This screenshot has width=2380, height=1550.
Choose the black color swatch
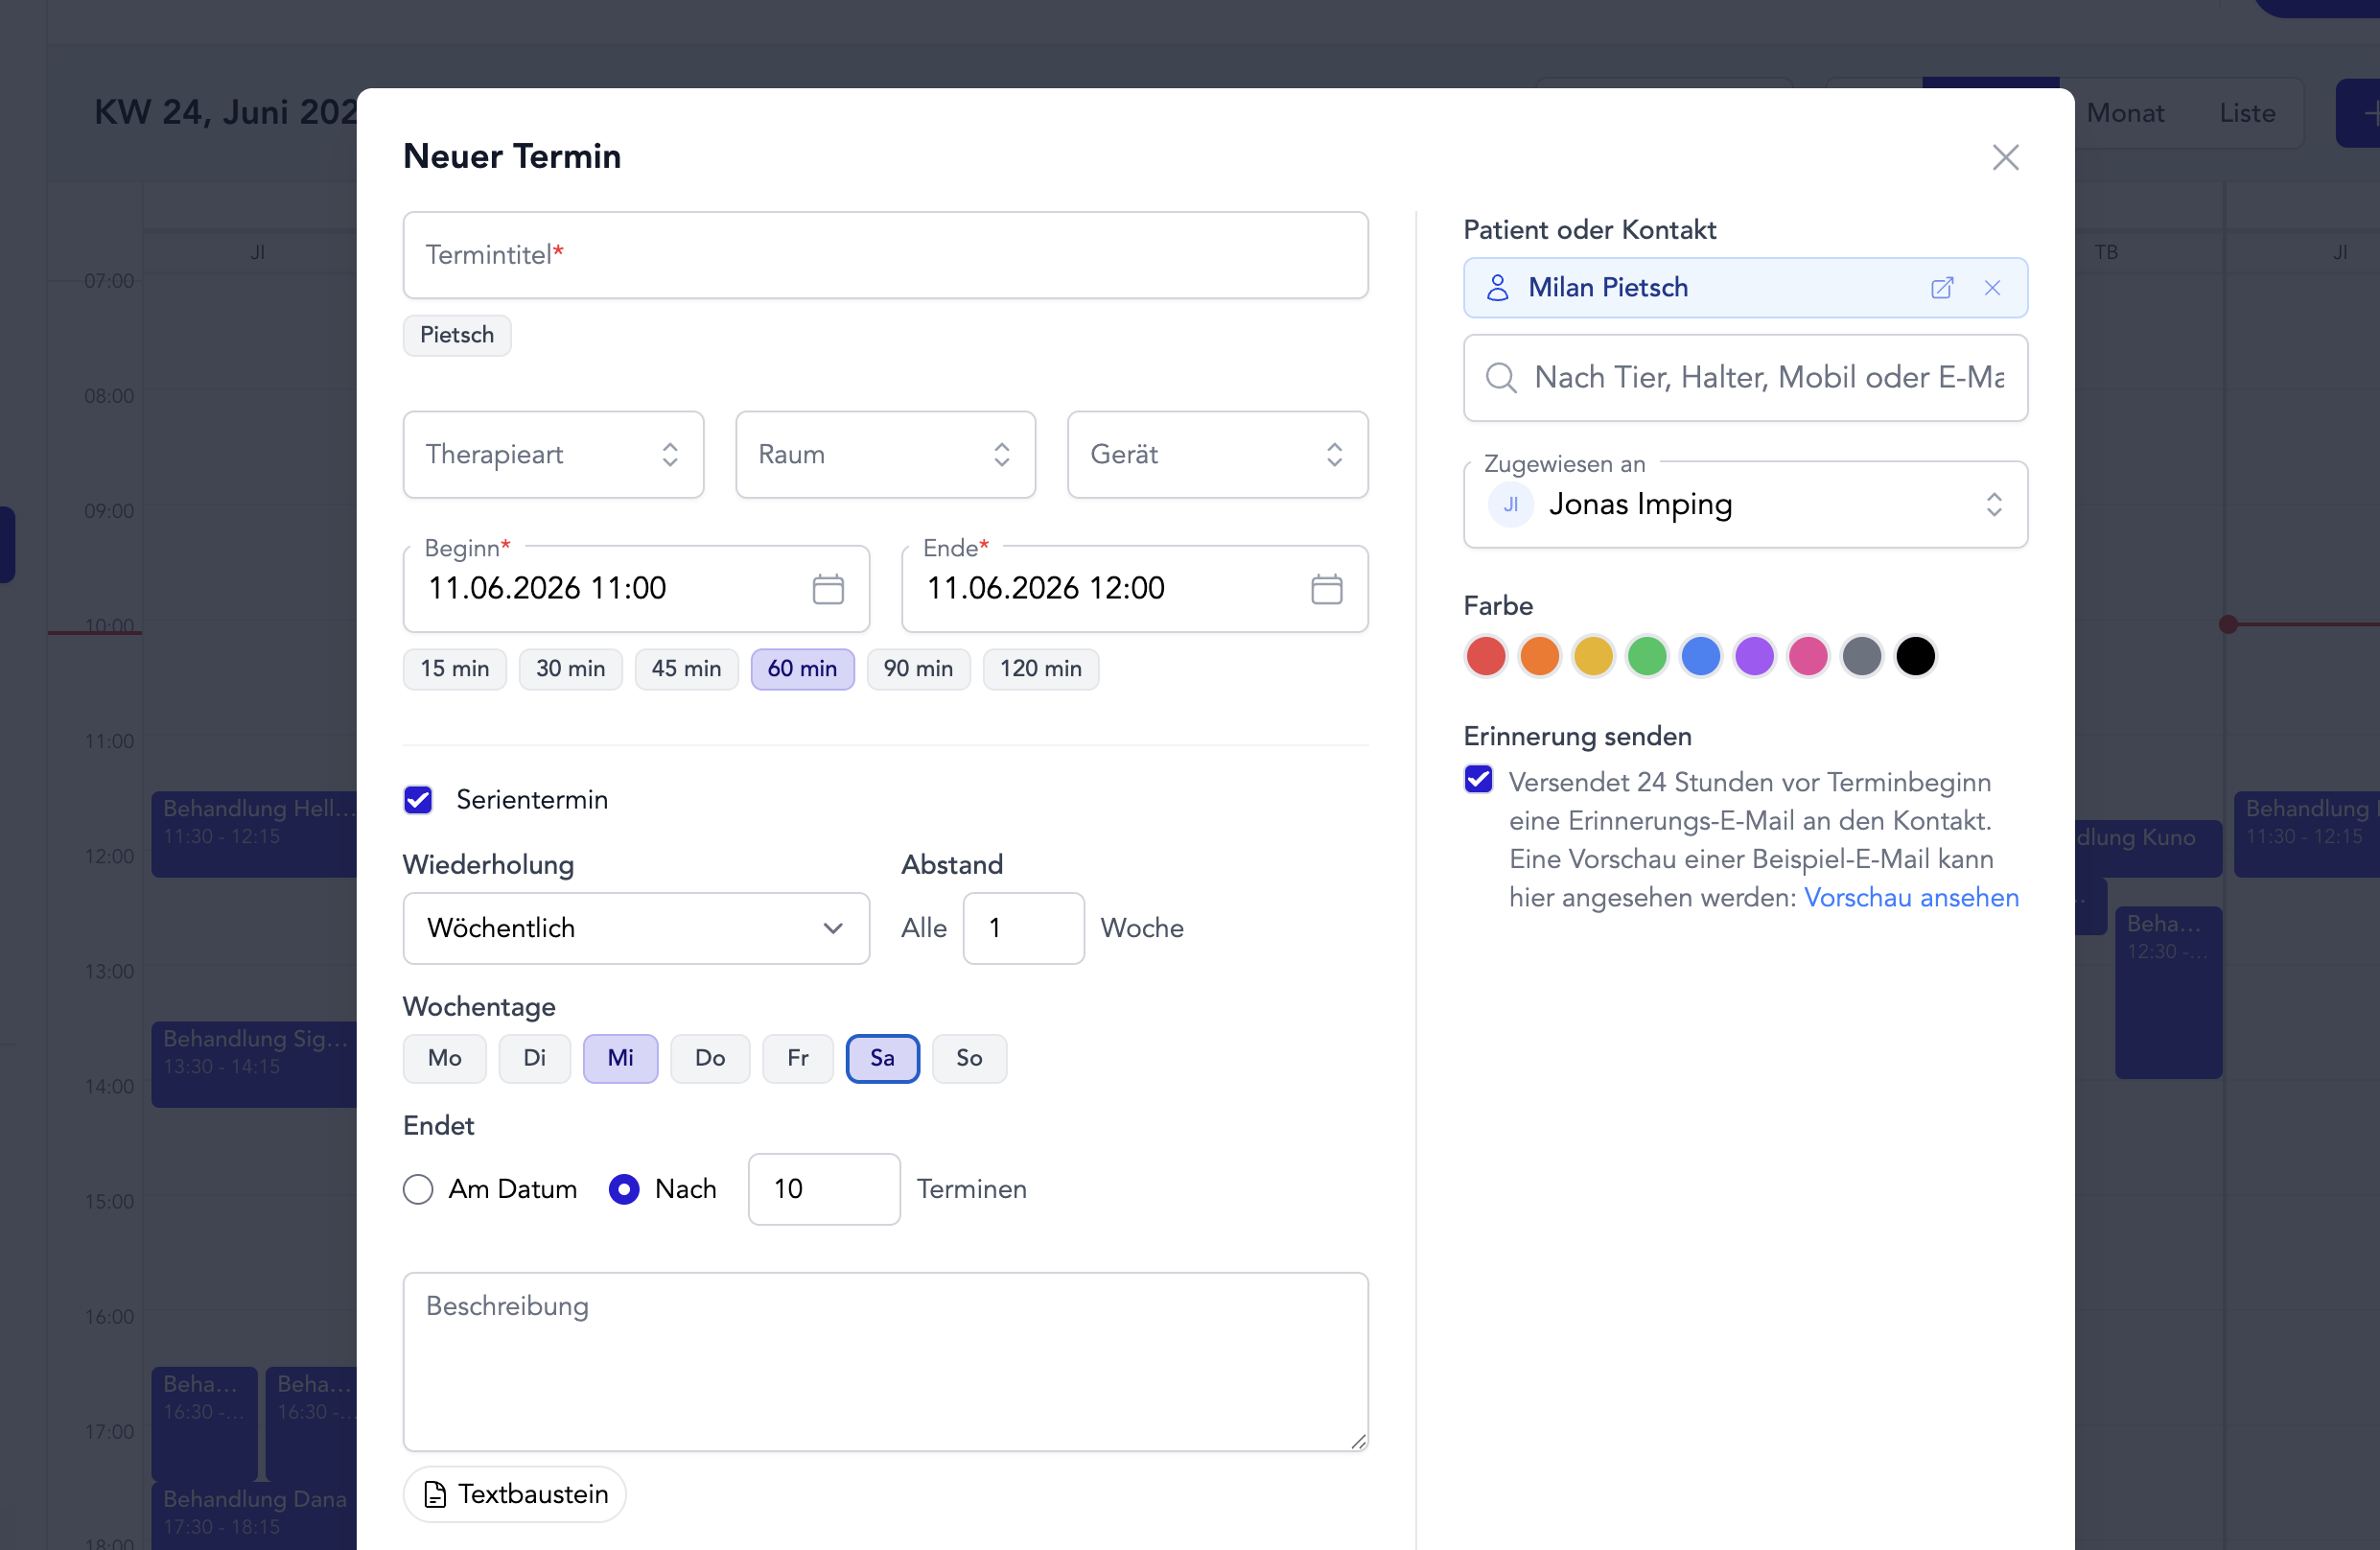(x=1916, y=657)
